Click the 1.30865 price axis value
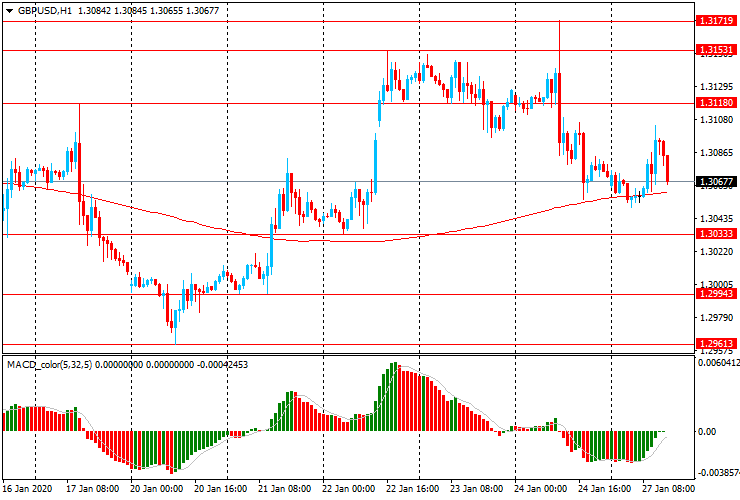740x500 pixels. point(717,153)
